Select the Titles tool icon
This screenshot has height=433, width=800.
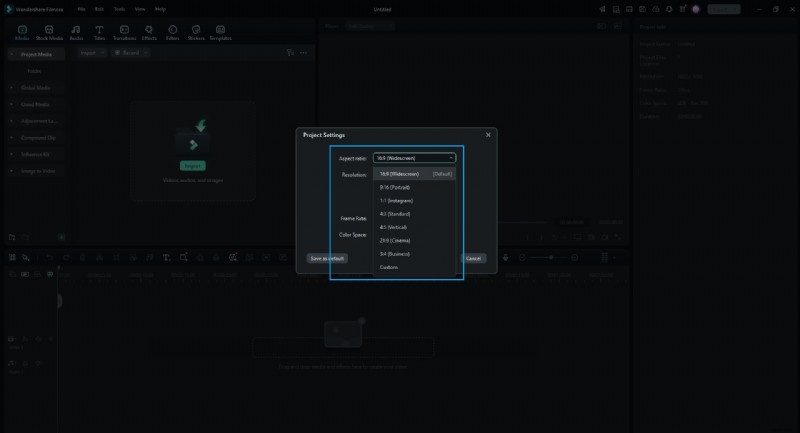100,32
